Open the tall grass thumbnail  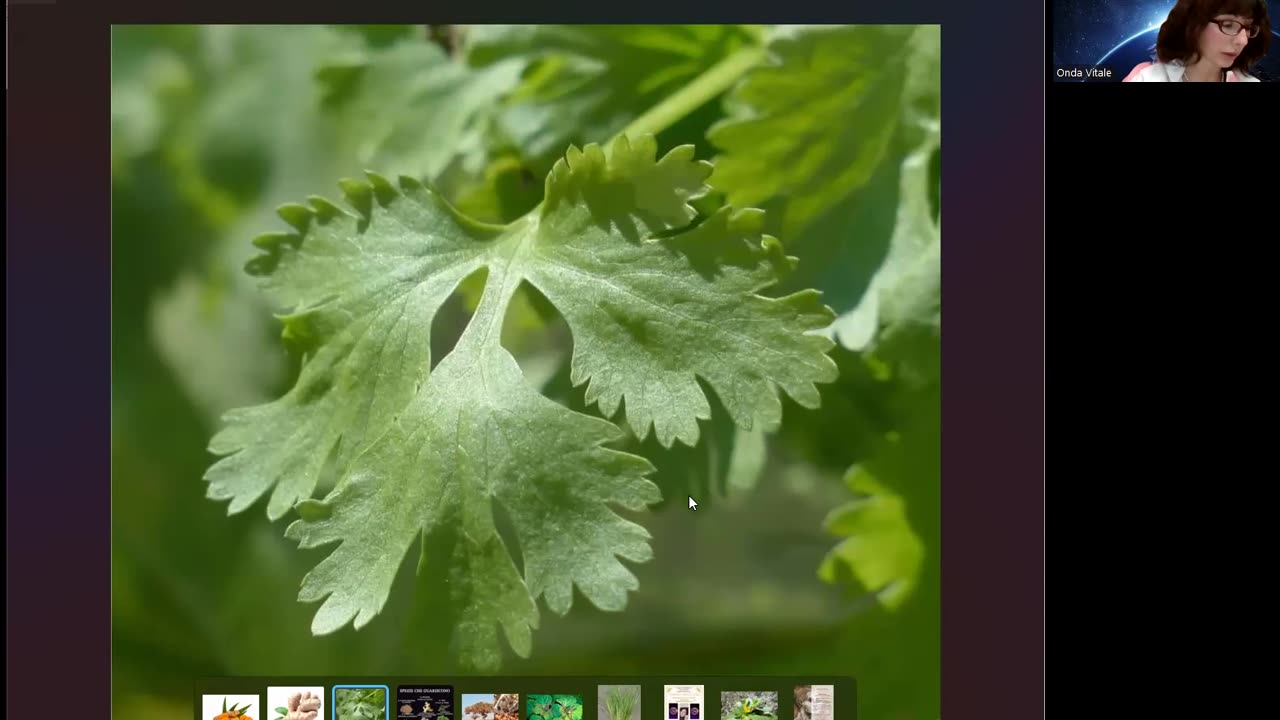pyautogui.click(x=619, y=703)
